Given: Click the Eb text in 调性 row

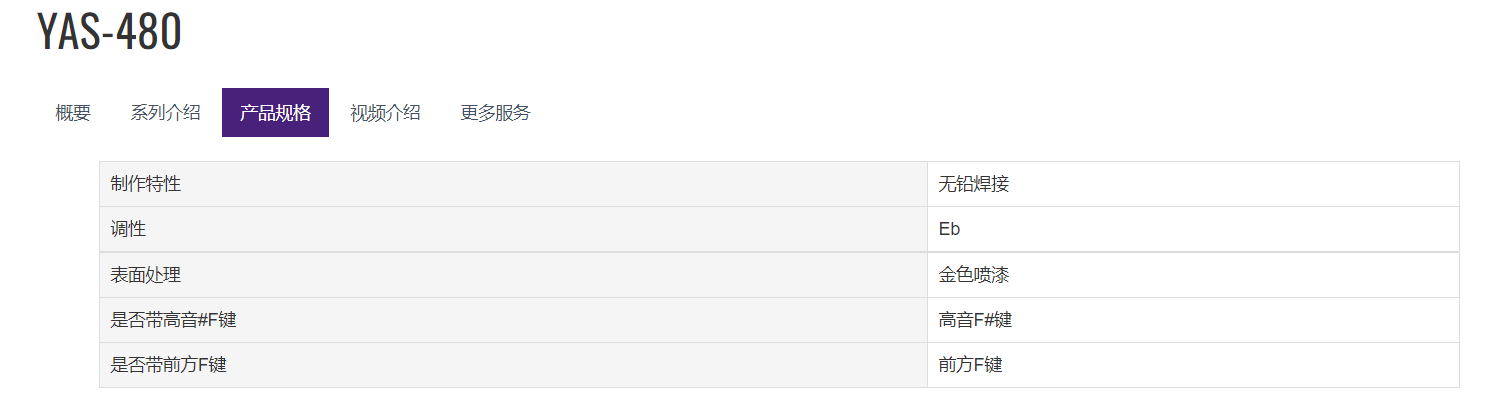Looking at the screenshot, I should click(949, 229).
